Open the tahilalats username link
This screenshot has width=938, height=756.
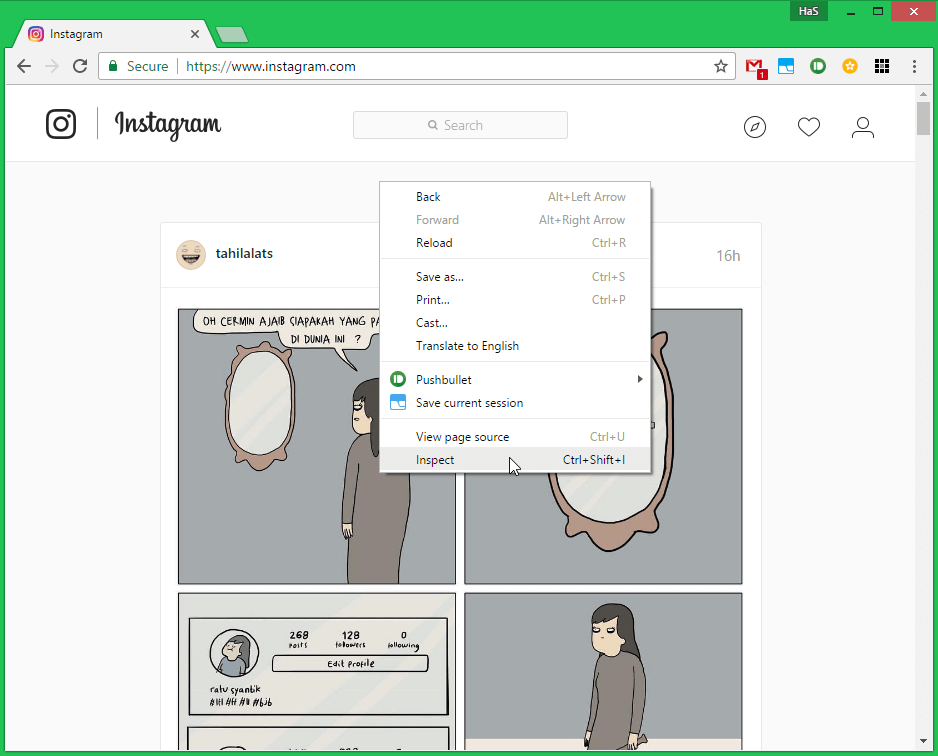244,254
